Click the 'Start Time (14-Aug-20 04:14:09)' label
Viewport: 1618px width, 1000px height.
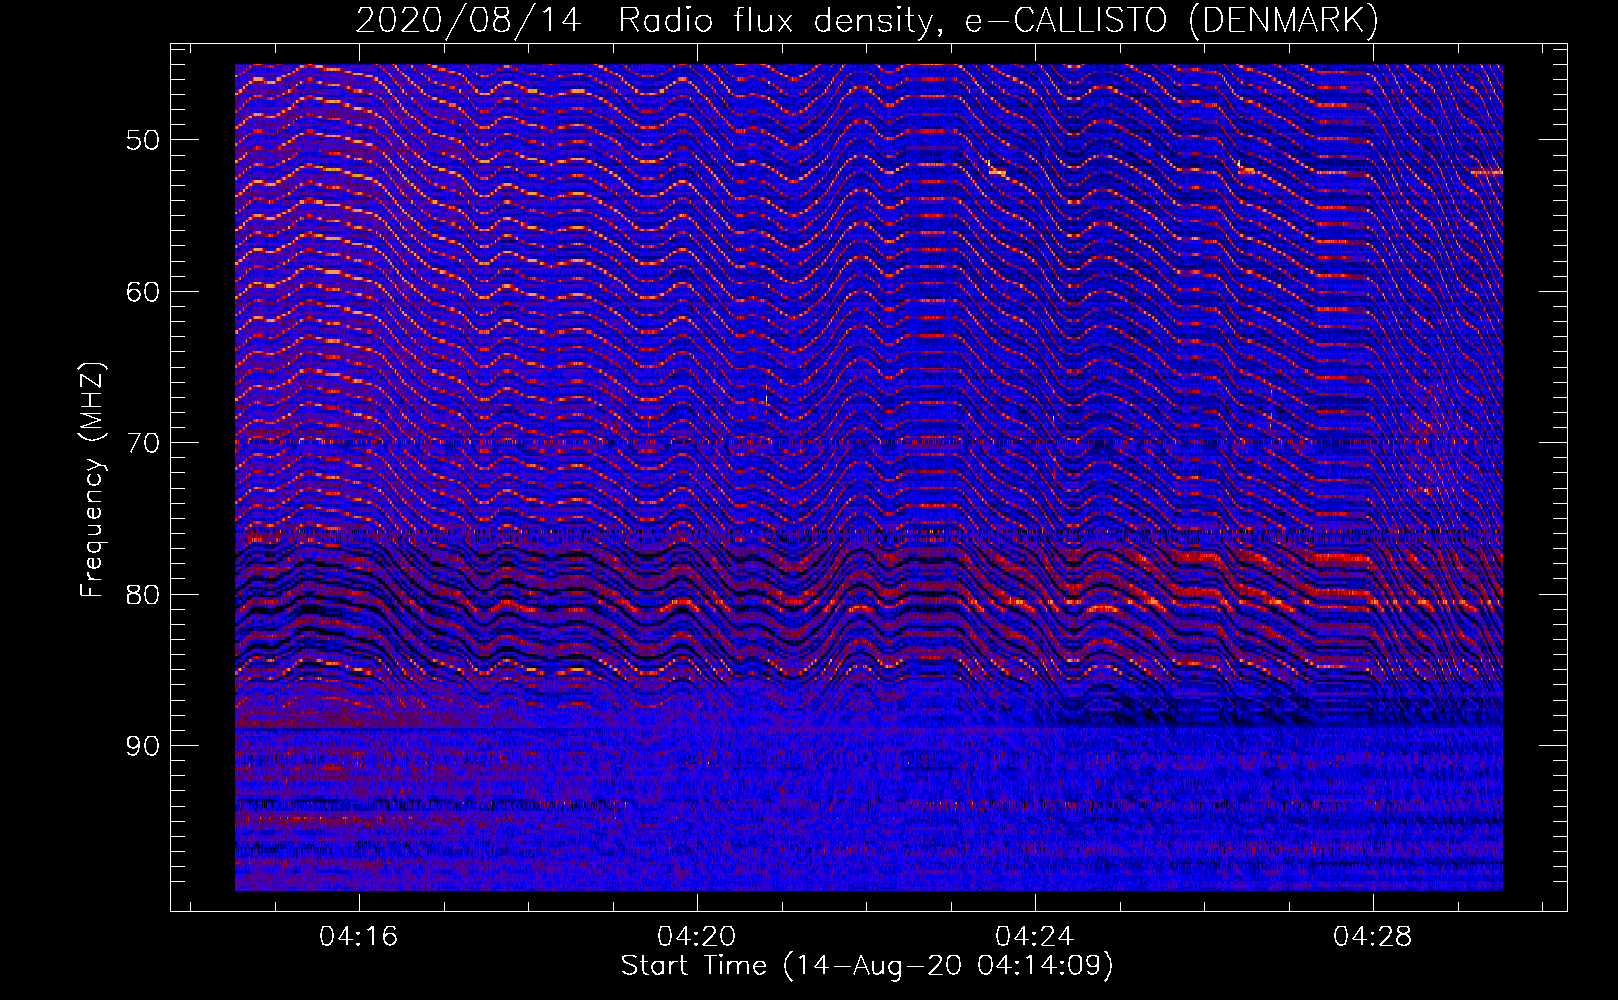click(867, 966)
